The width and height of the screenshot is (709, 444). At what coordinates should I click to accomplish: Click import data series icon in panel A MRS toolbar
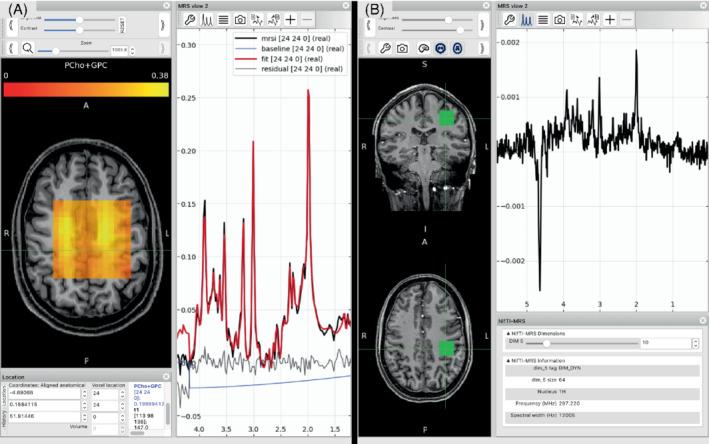pyautogui.click(x=257, y=20)
